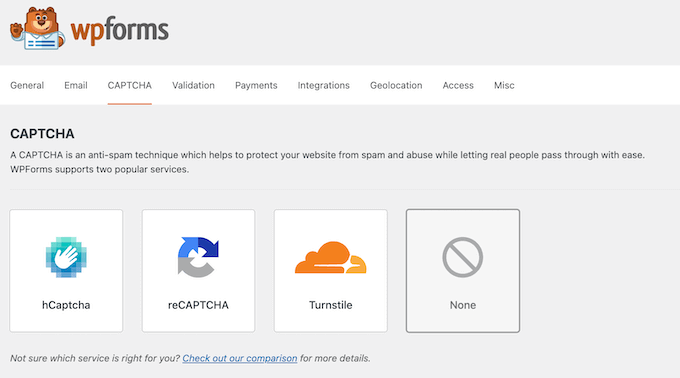Click the Turnstile cloud icon
Viewport: 680px width, 378px height.
point(330,257)
